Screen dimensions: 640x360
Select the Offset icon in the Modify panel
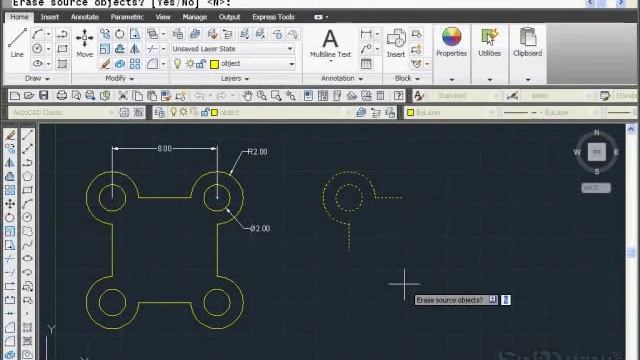click(120, 49)
